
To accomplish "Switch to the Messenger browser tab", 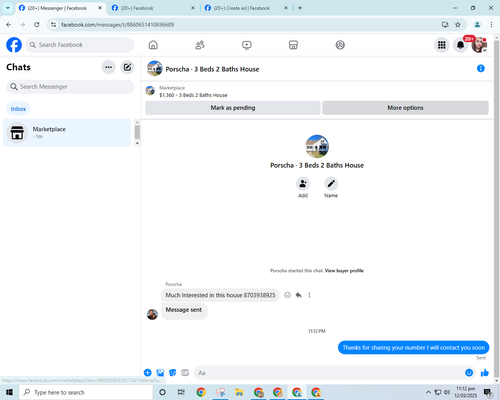I will pyautogui.click(x=60, y=8).
